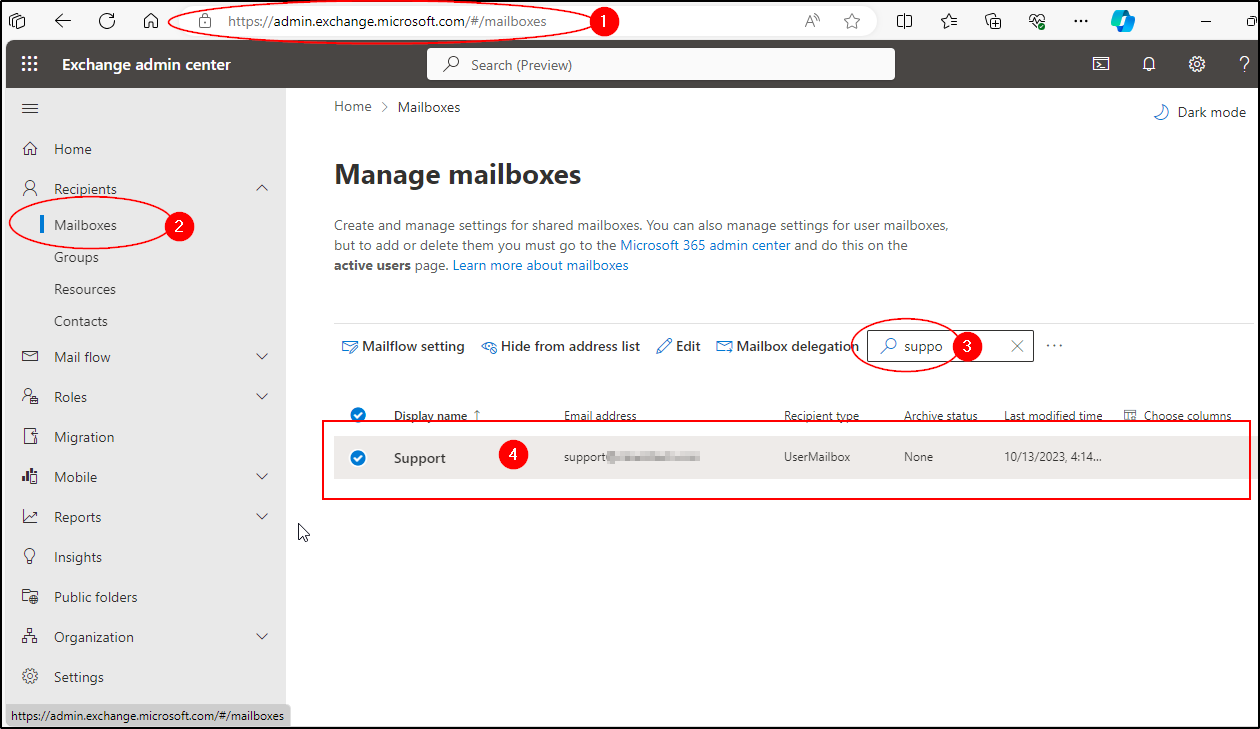Open Home in the left navigation

coord(72,149)
